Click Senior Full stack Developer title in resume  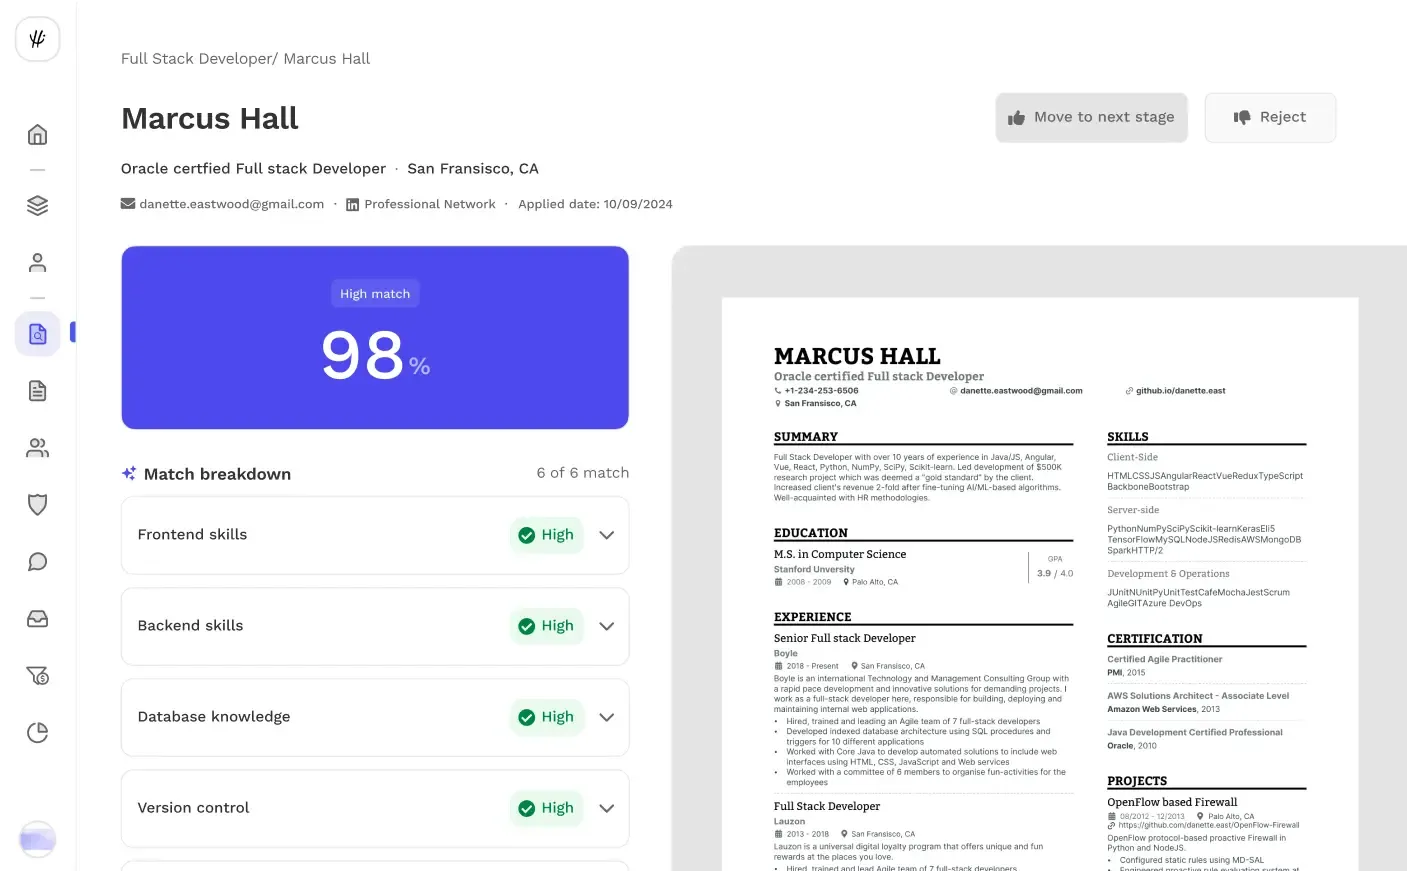pyautogui.click(x=845, y=638)
